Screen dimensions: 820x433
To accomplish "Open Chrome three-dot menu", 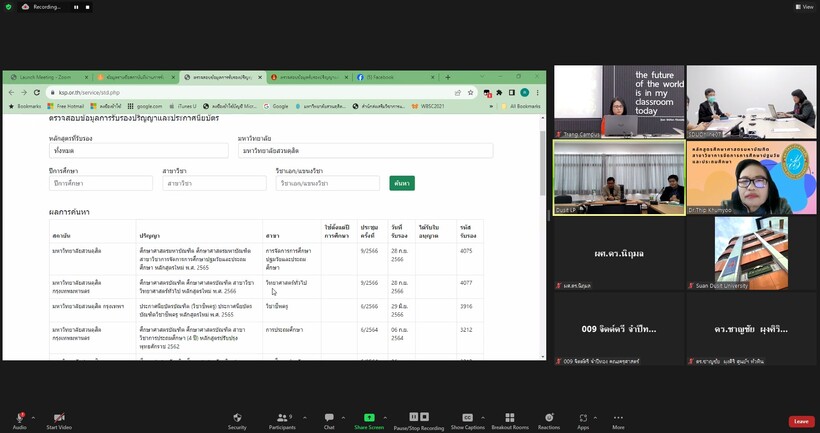I will coord(537,93).
